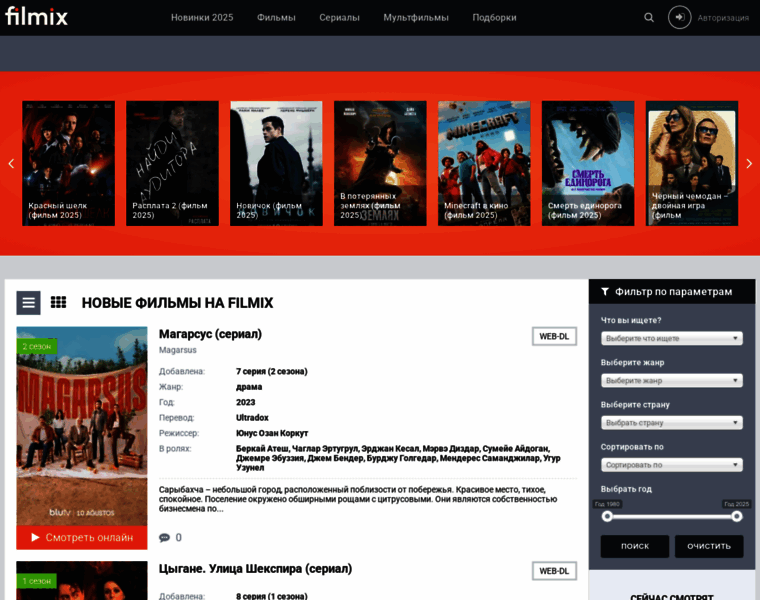This screenshot has width=760, height=600.
Task: Click the login arrow circle icon
Action: point(680,17)
